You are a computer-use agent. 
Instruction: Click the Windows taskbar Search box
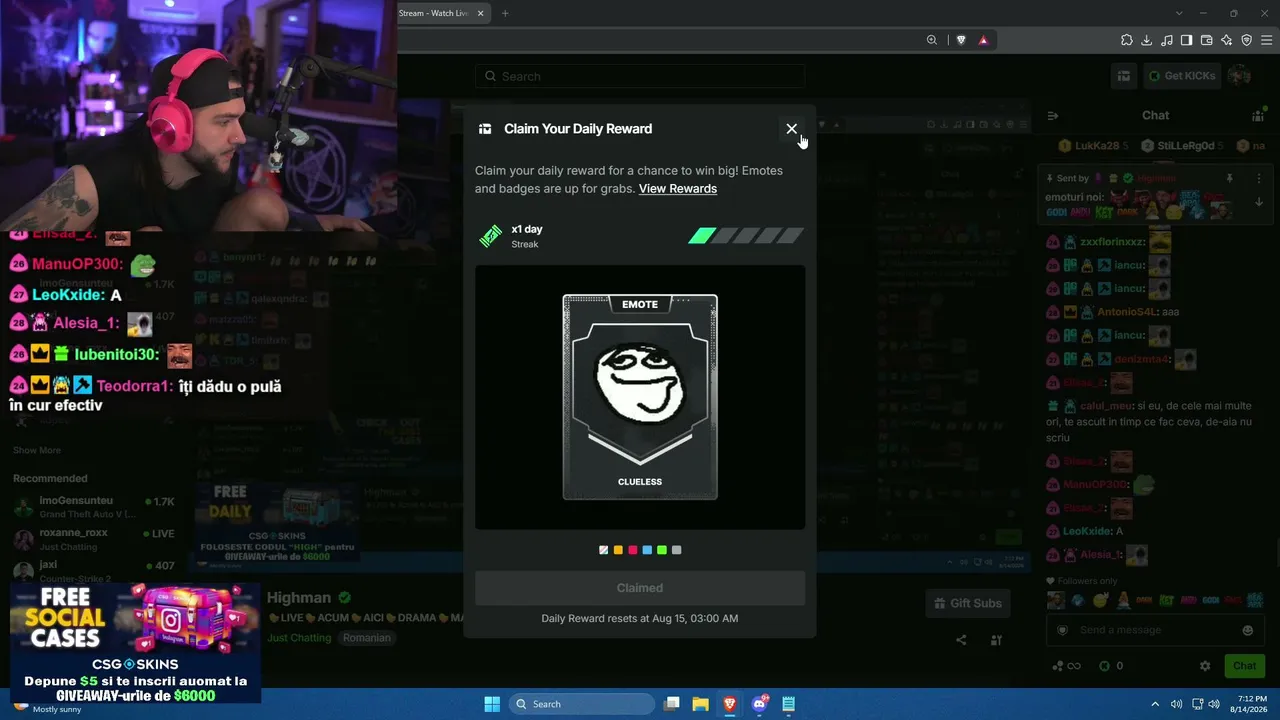pyautogui.click(x=582, y=704)
